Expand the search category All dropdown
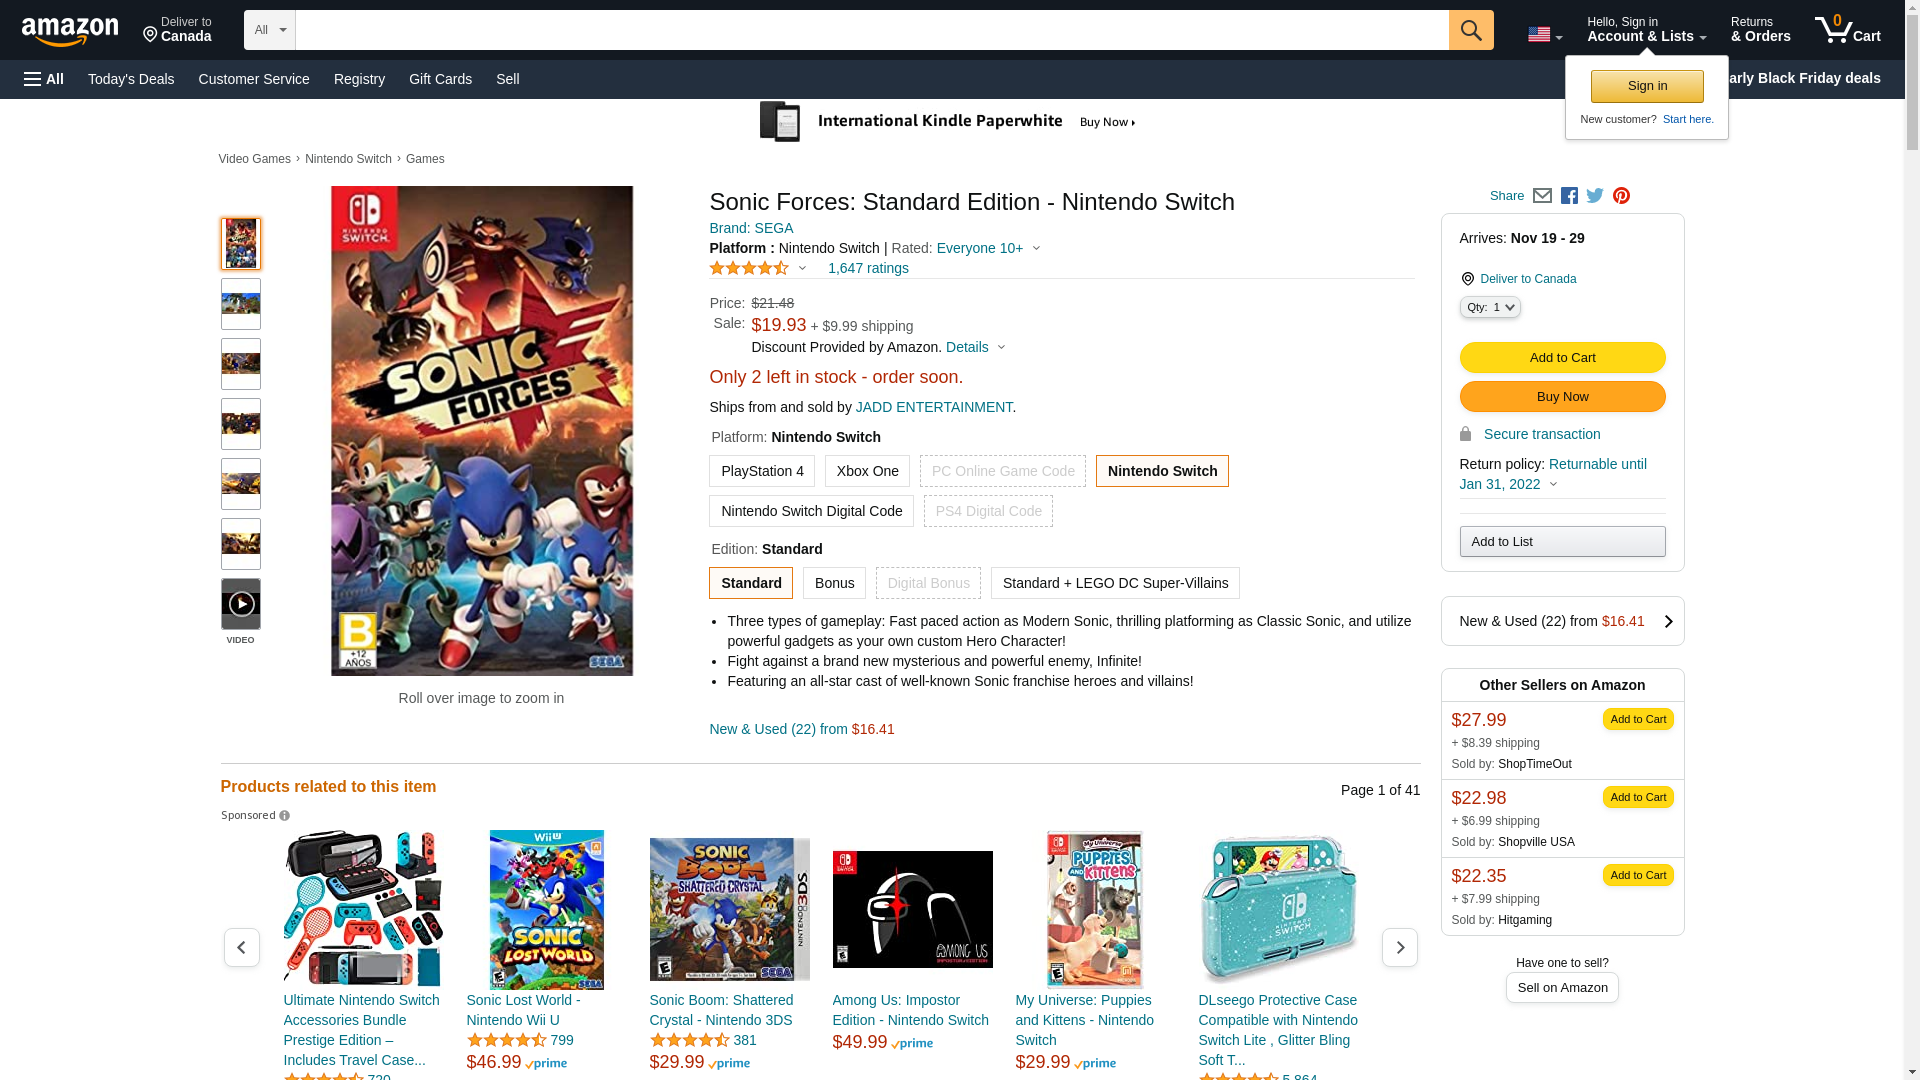The image size is (1920, 1080). (x=269, y=30)
